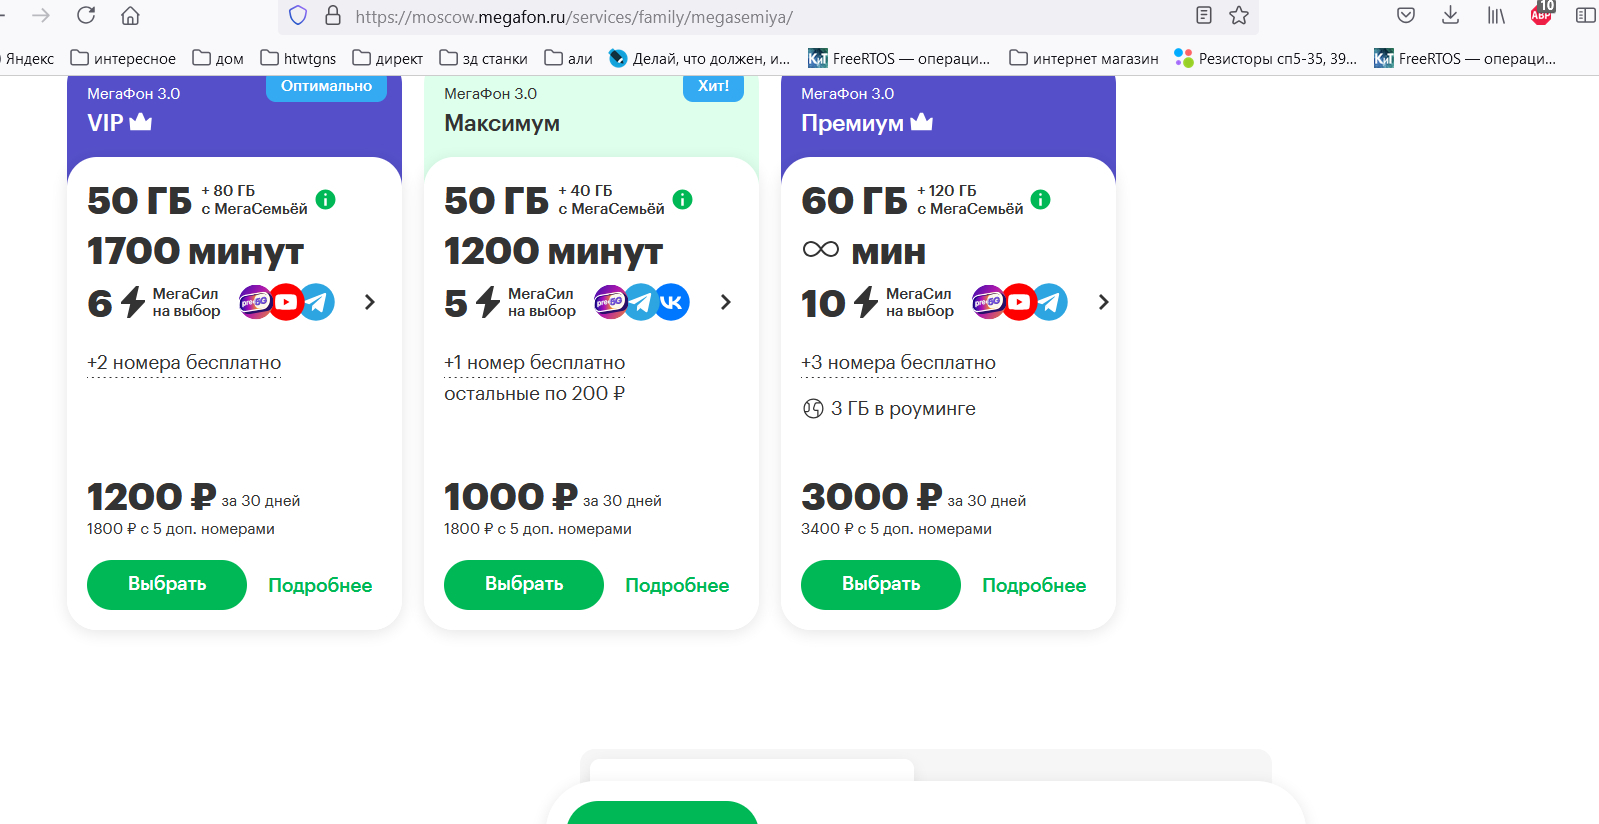This screenshot has width=1599, height=824.
Task: Open the Adblock Plus extension icon
Action: pos(1542,14)
